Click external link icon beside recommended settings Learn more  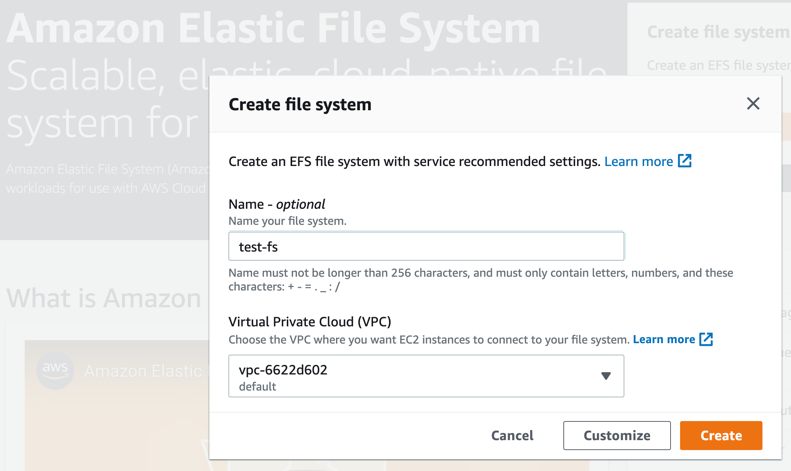(685, 161)
